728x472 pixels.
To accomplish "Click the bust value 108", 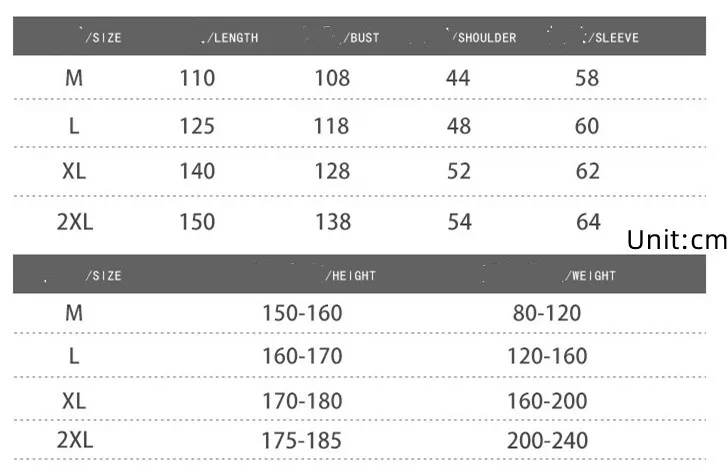I will tap(332, 78).
